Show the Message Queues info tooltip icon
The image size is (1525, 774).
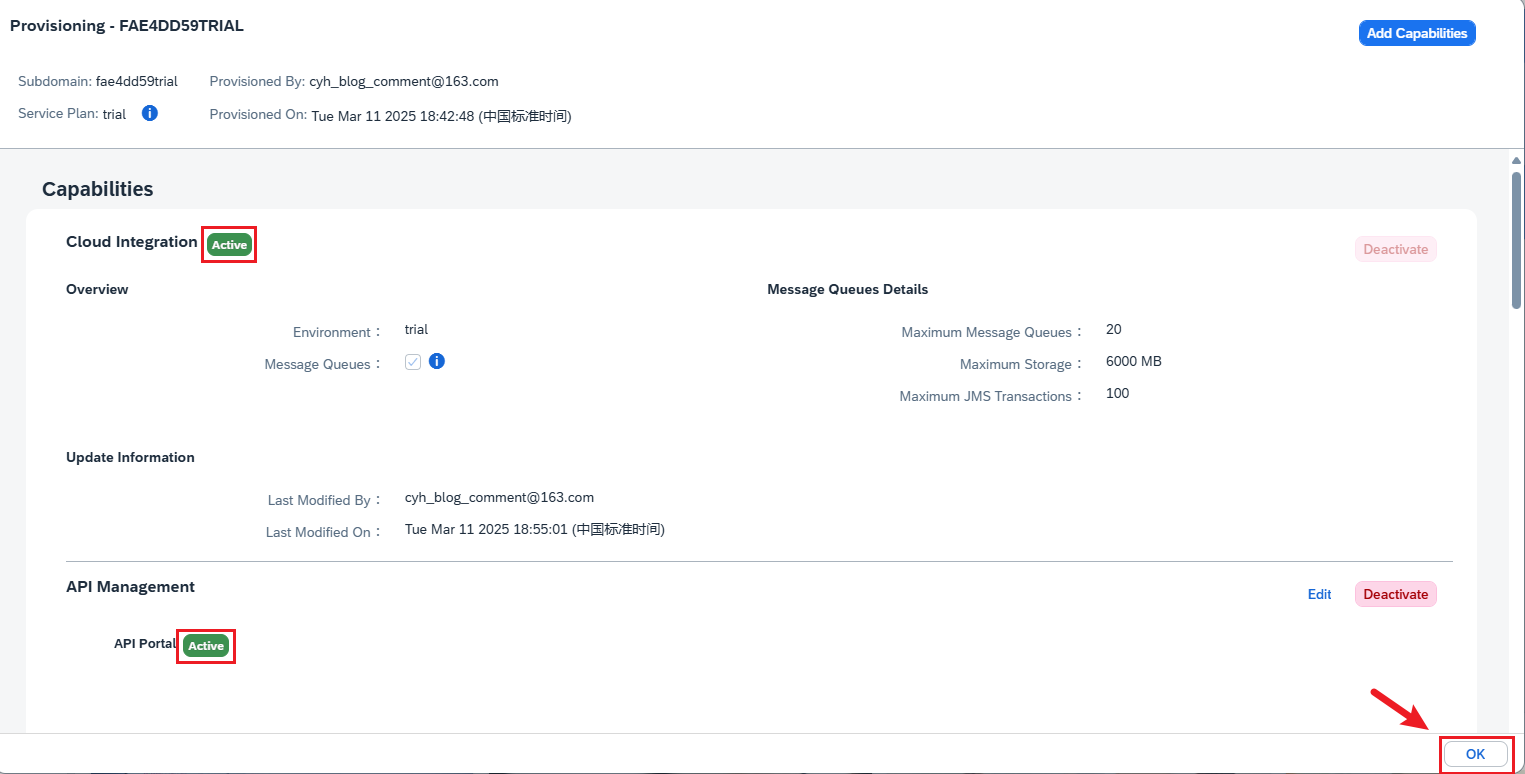coord(436,361)
